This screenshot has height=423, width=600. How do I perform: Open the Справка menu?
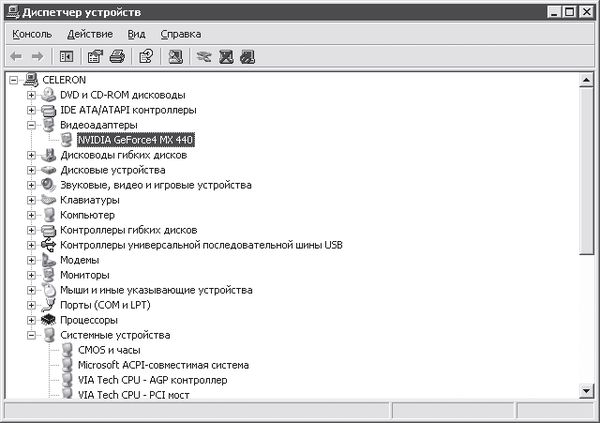pos(180,34)
